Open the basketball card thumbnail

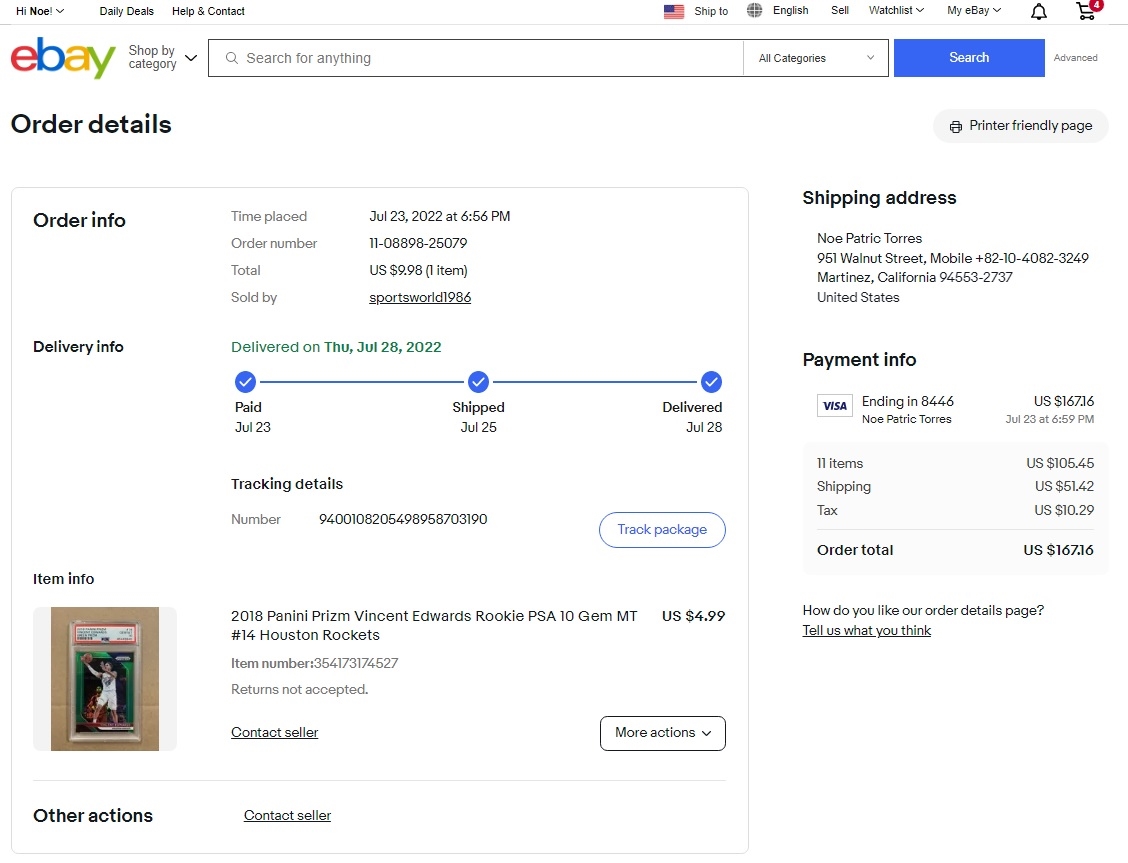105,679
